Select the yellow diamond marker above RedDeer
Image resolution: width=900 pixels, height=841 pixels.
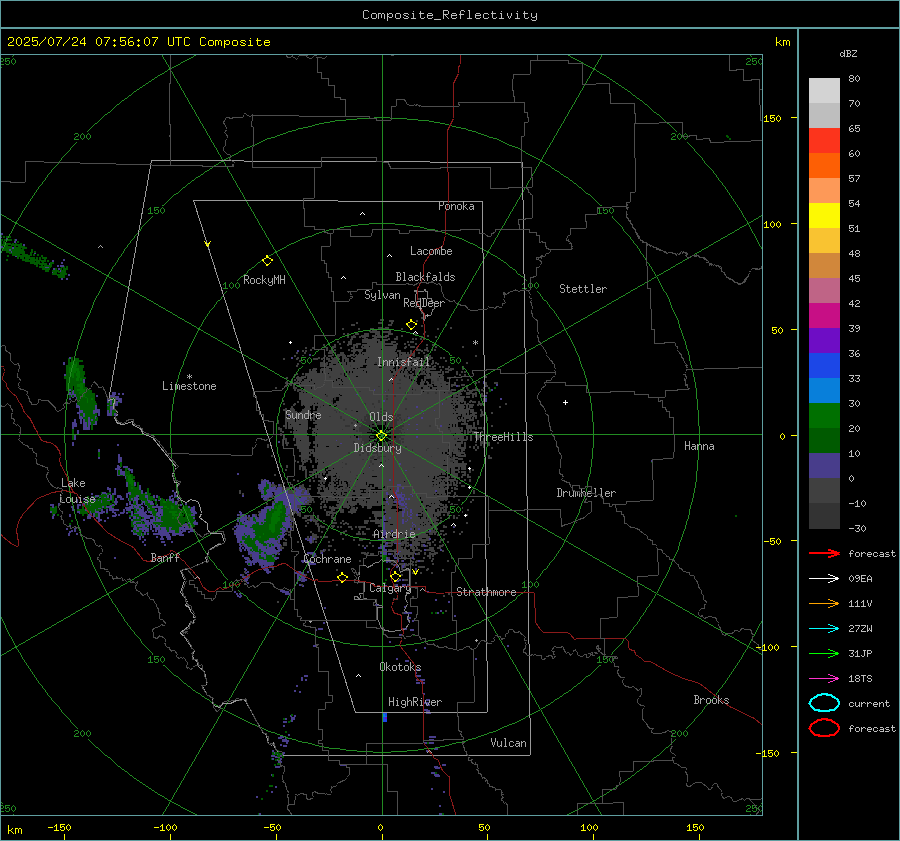coord(411,325)
